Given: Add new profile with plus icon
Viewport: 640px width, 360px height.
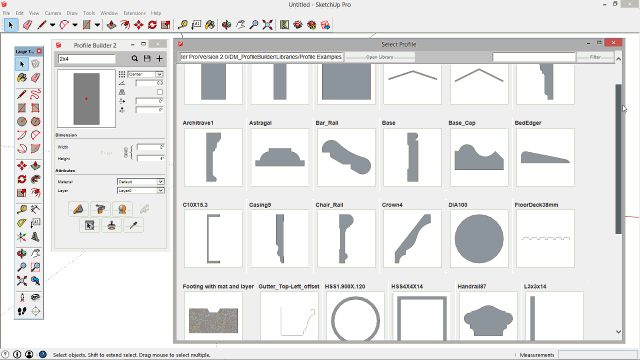Looking at the screenshot, I should [x=160, y=59].
